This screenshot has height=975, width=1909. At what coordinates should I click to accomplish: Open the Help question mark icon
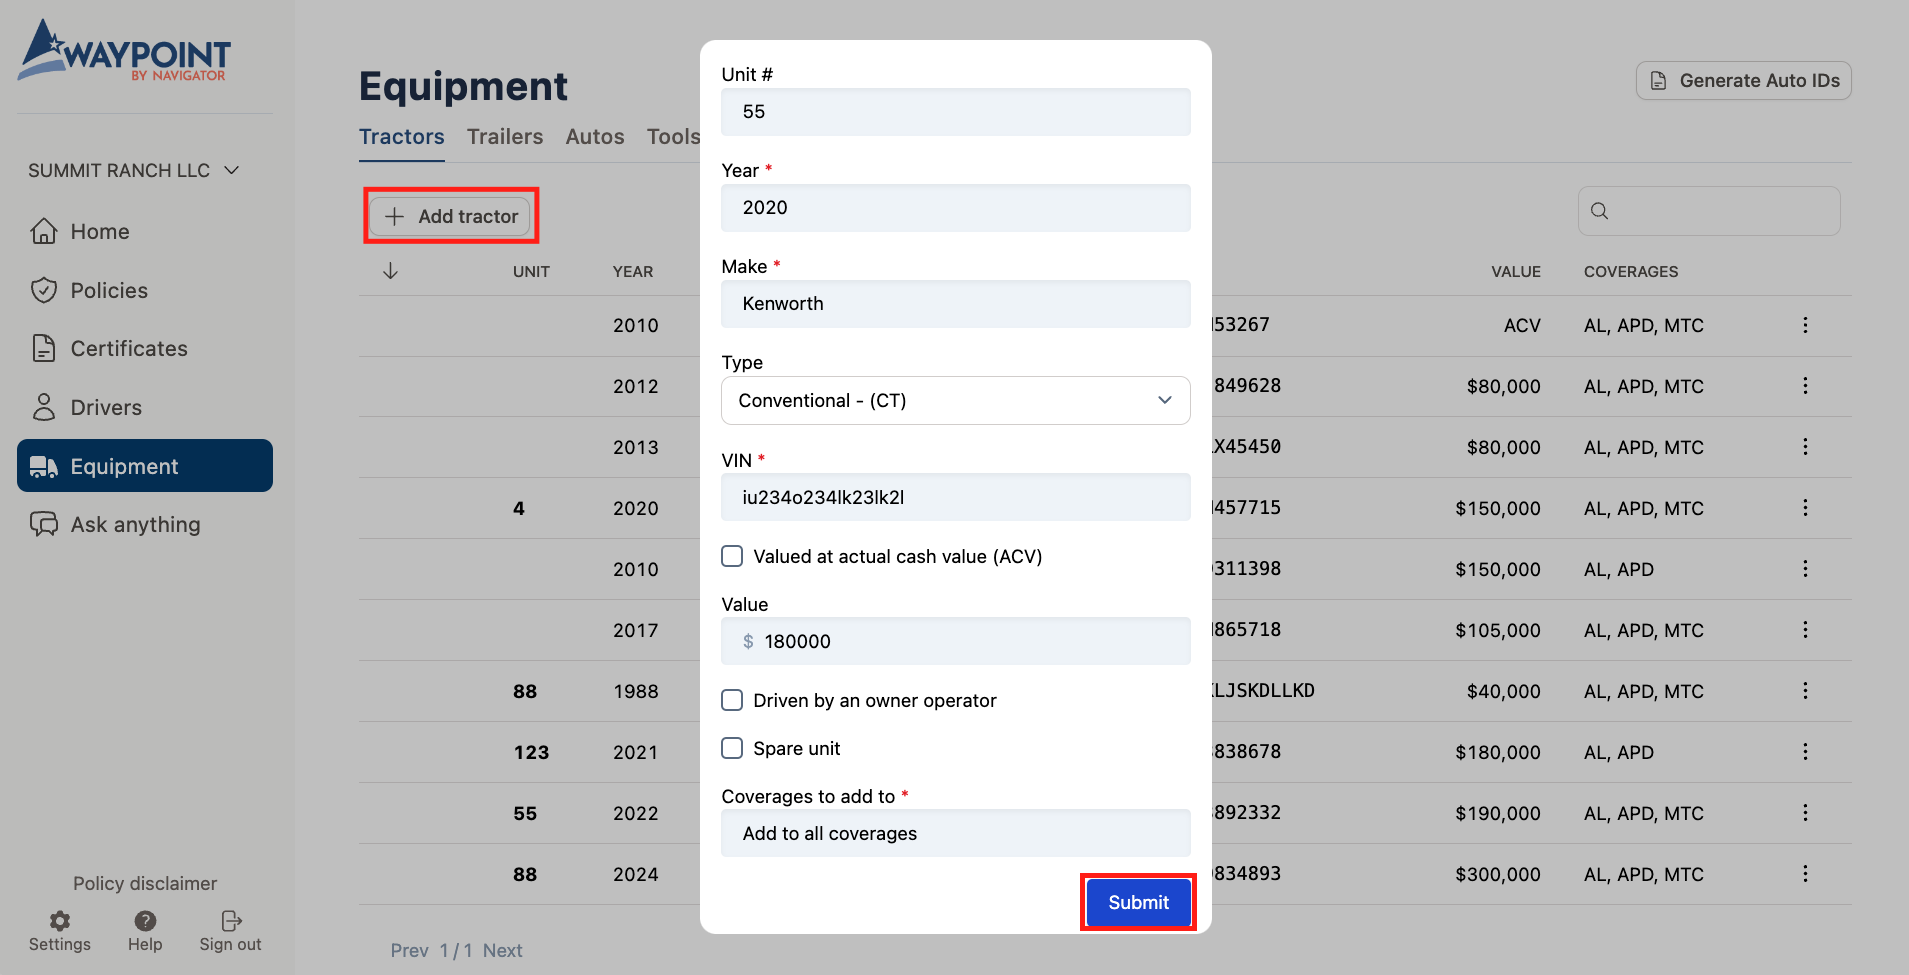[x=144, y=920]
